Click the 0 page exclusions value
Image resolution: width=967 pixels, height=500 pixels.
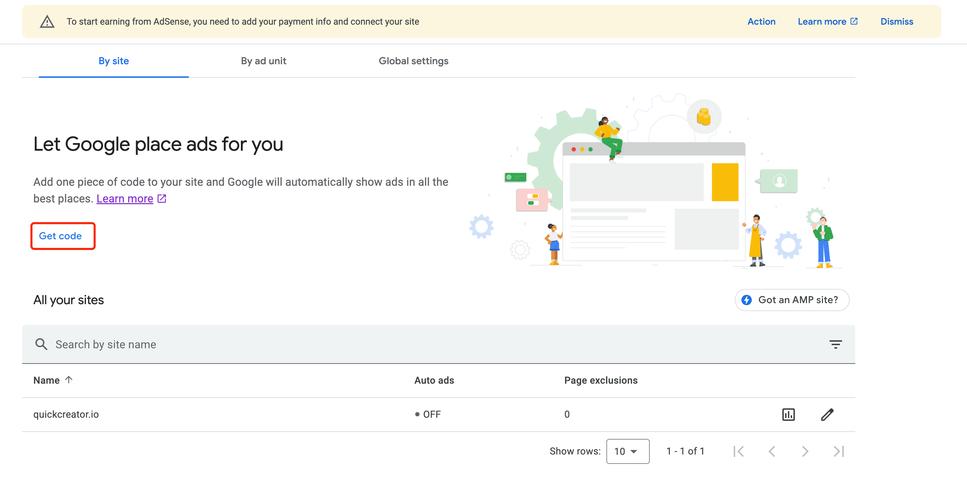[567, 414]
